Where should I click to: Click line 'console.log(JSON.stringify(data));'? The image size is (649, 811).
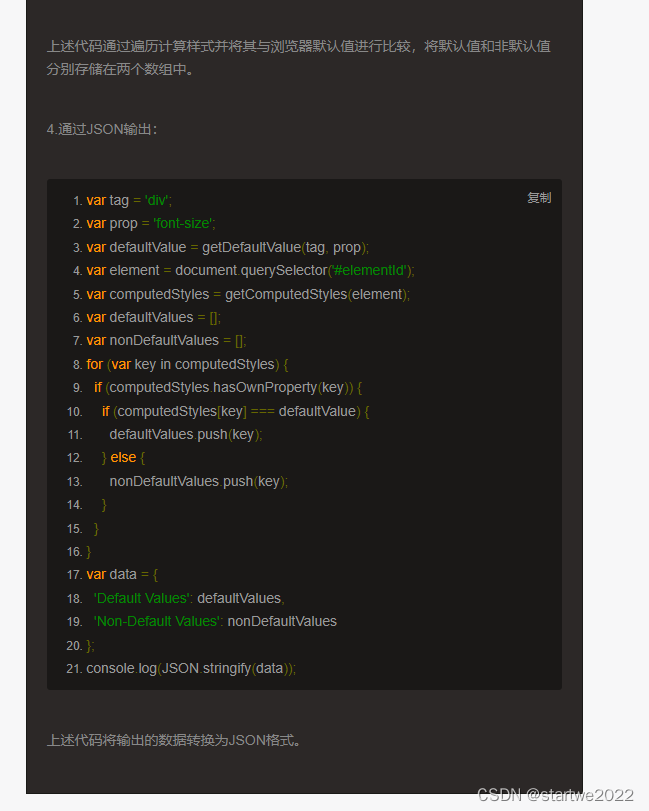(x=191, y=669)
